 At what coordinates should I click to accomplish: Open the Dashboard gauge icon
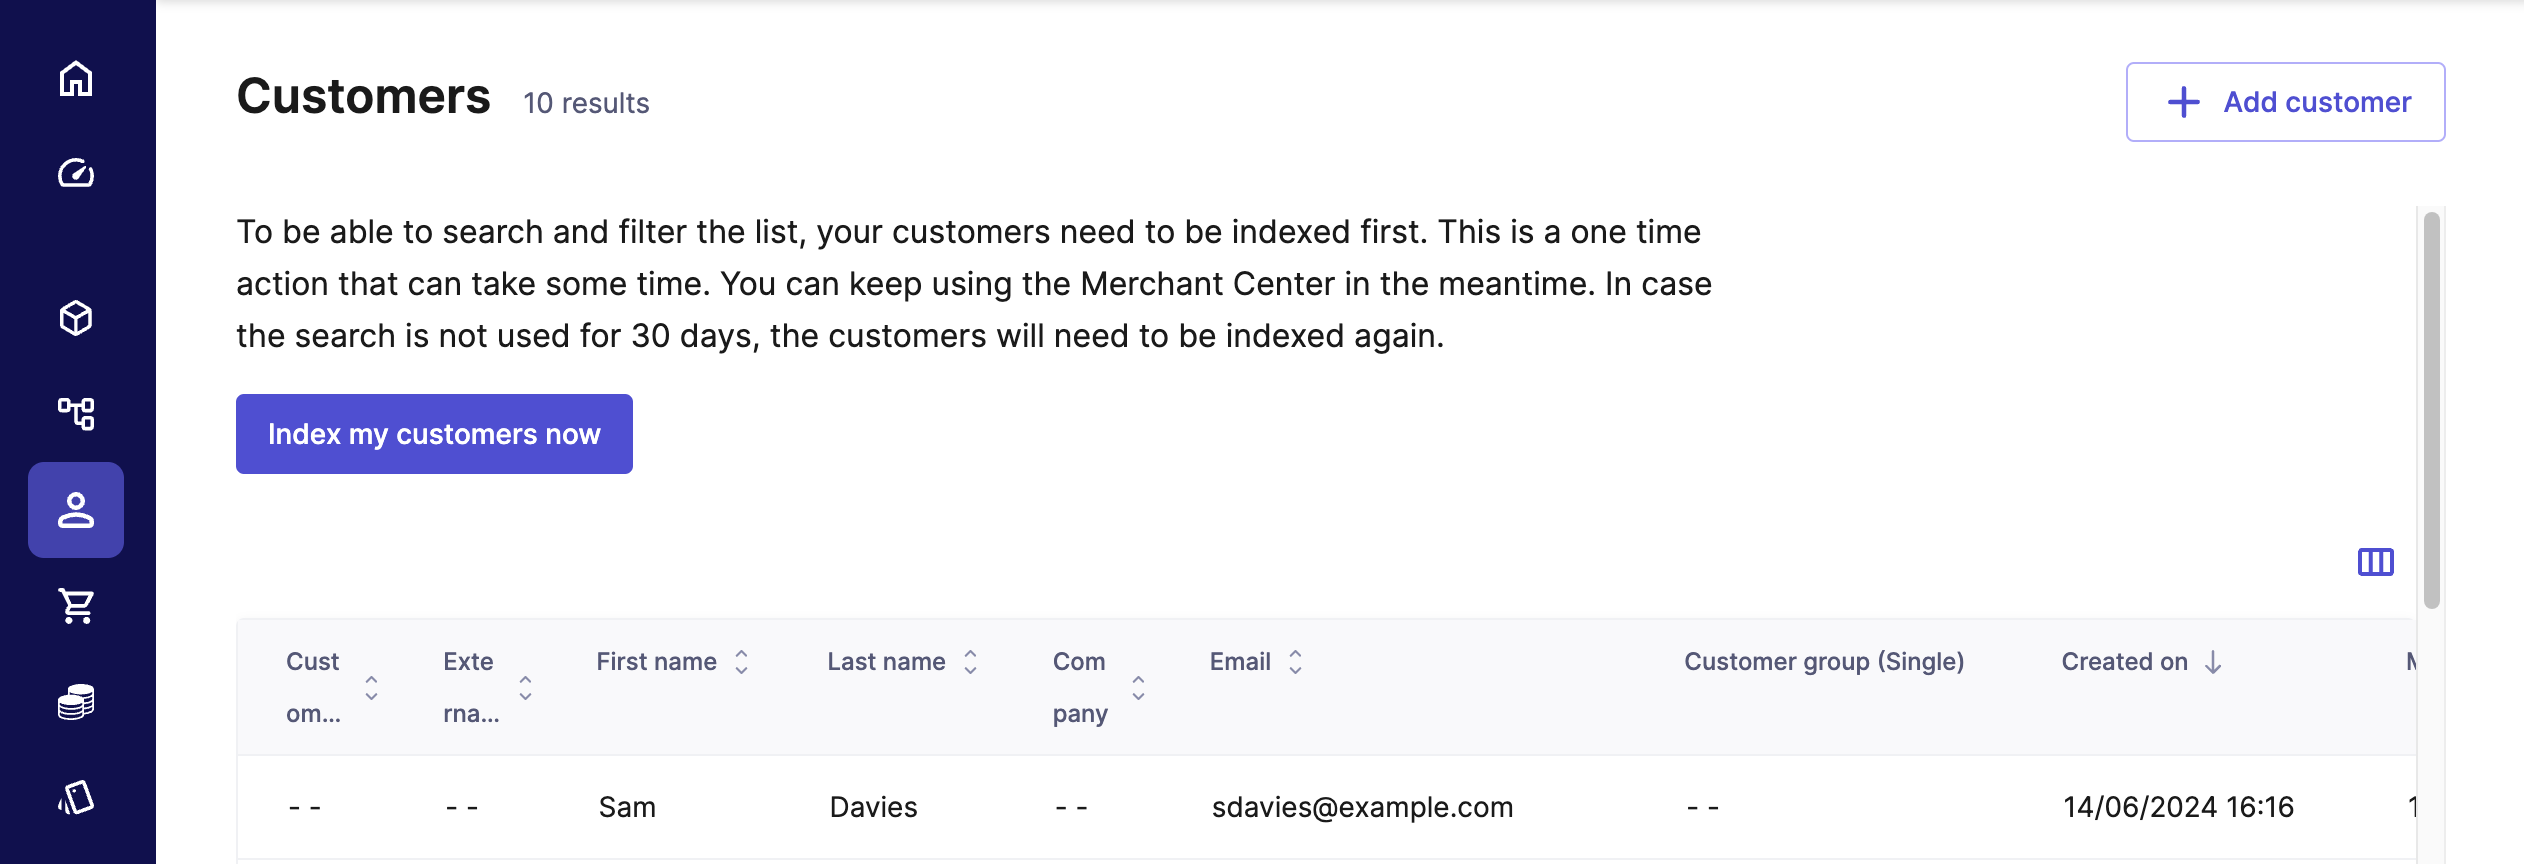coord(76,174)
